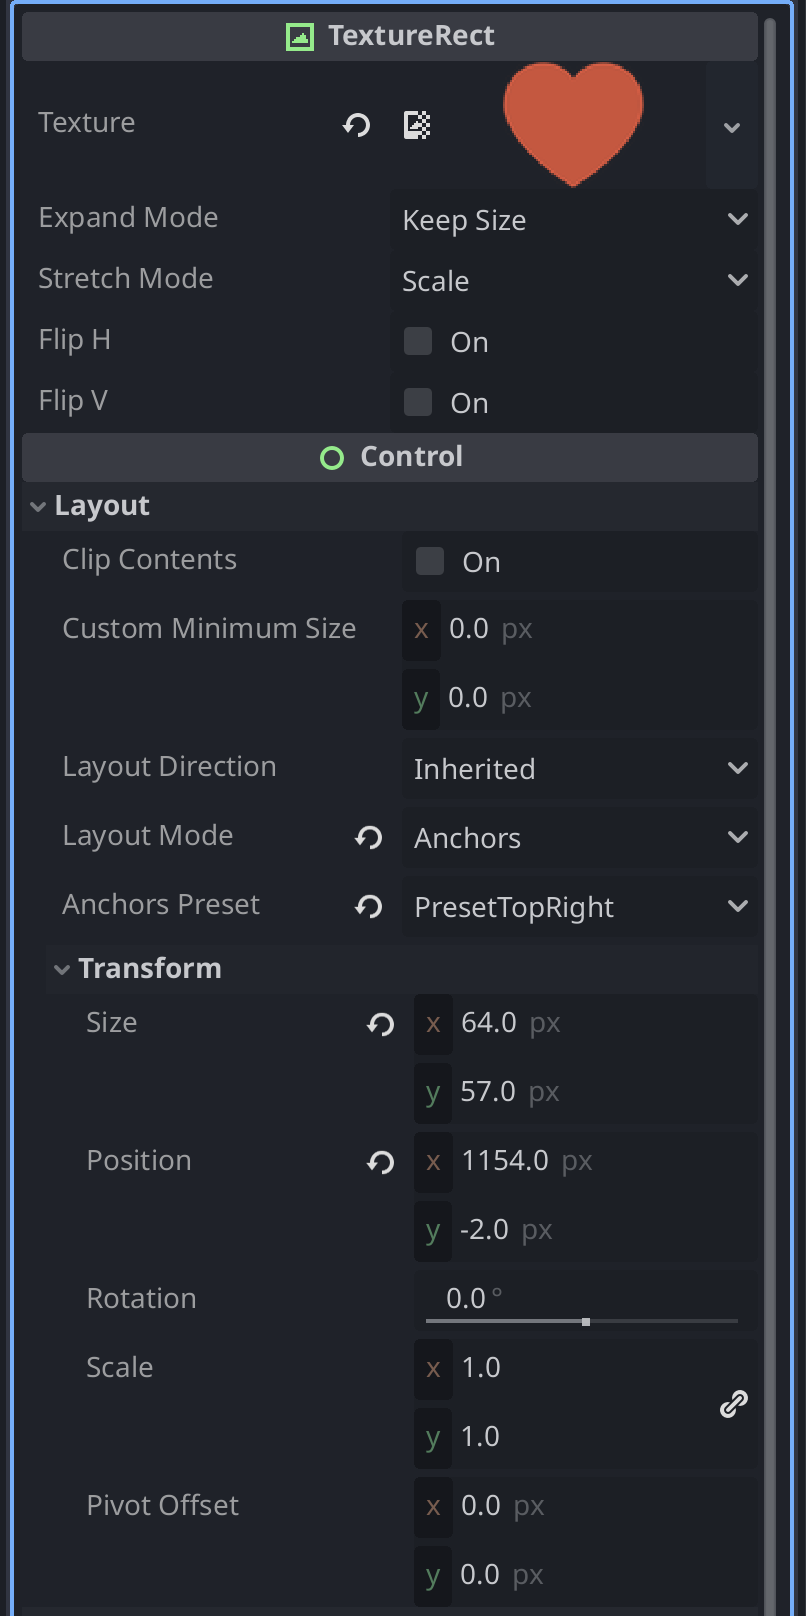Open the Stretch Mode dropdown
Screen dimensions: 806x1616
575,281
